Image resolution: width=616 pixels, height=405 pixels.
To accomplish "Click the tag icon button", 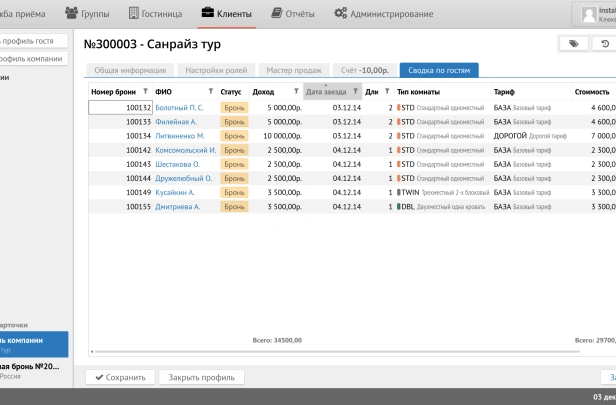I will (x=573, y=44).
